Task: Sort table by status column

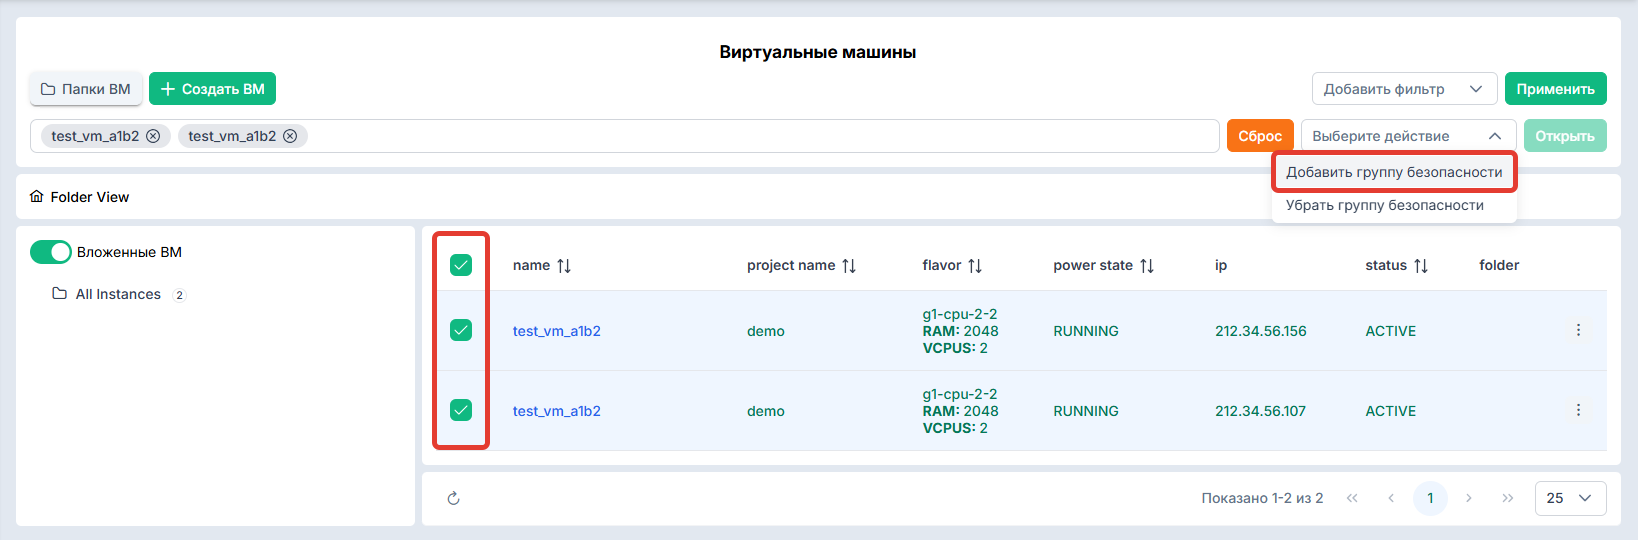Action: pyautogui.click(x=1421, y=265)
